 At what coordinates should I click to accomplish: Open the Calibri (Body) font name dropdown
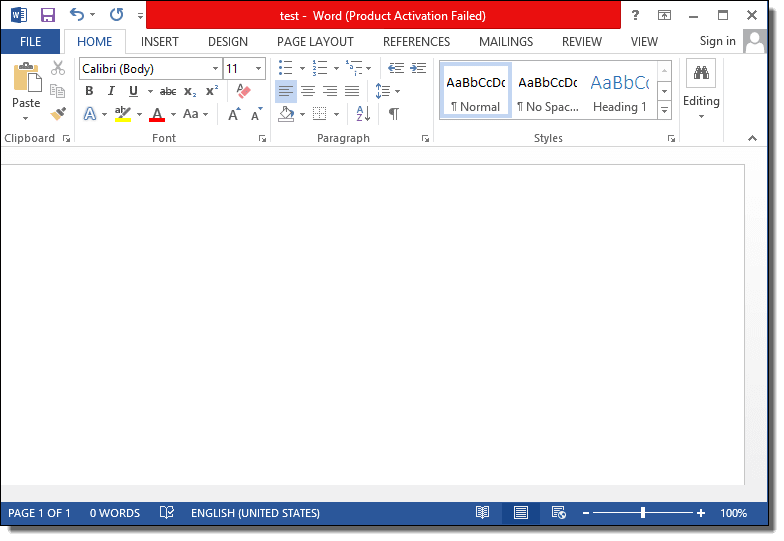(215, 68)
